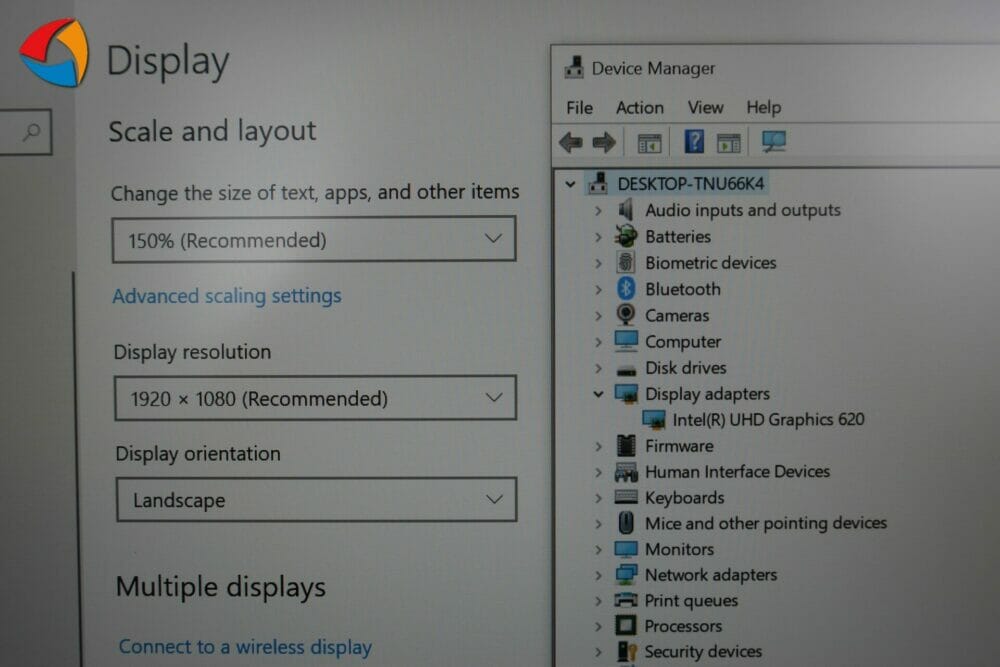The height and width of the screenshot is (667, 1000).
Task: Collapse the DESKTOP-TNU66K4 root node
Action: 570,184
